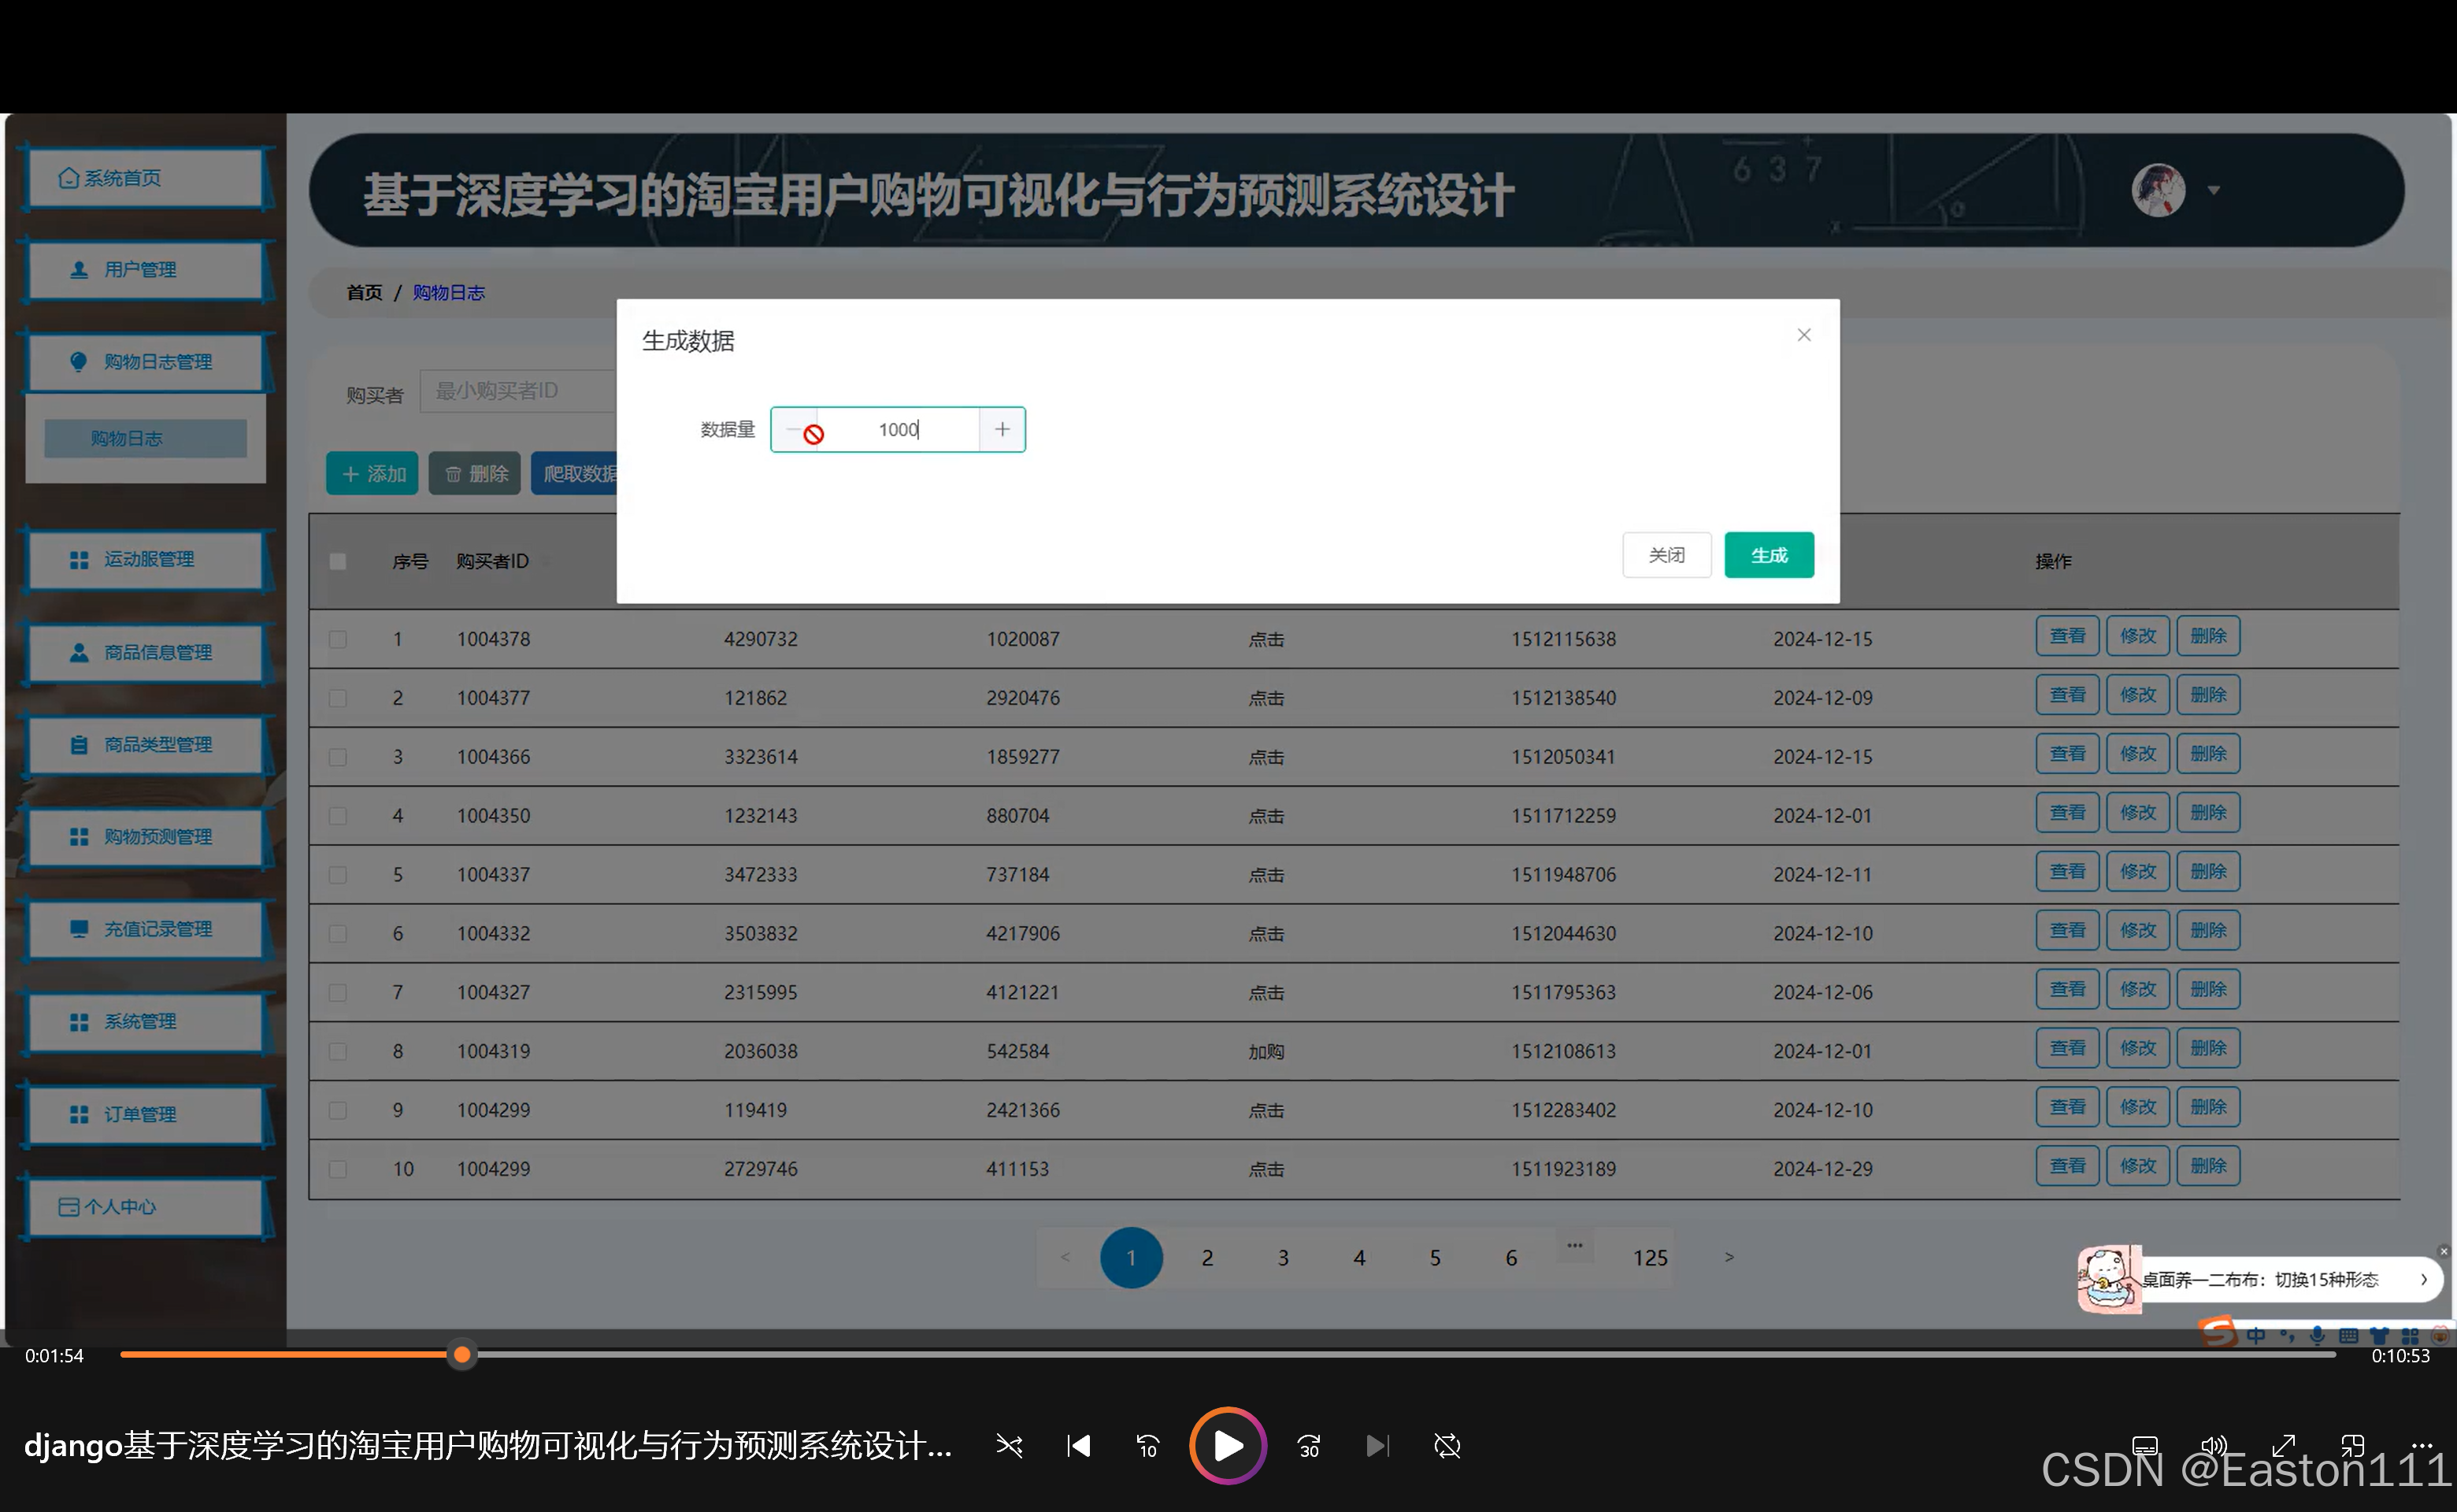Image resolution: width=2457 pixels, height=1512 pixels.
Task: Close the 生成数据 dialog with the X
Action: tap(1804, 335)
